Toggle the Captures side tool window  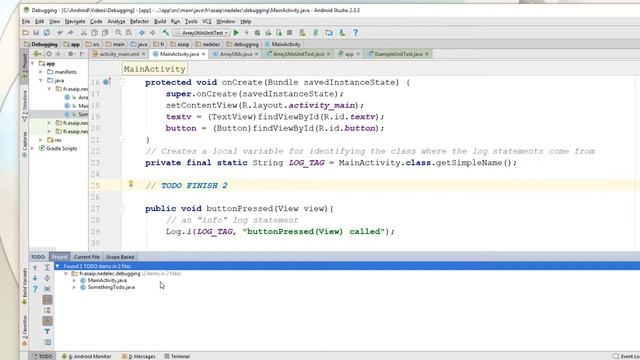click(x=24, y=144)
